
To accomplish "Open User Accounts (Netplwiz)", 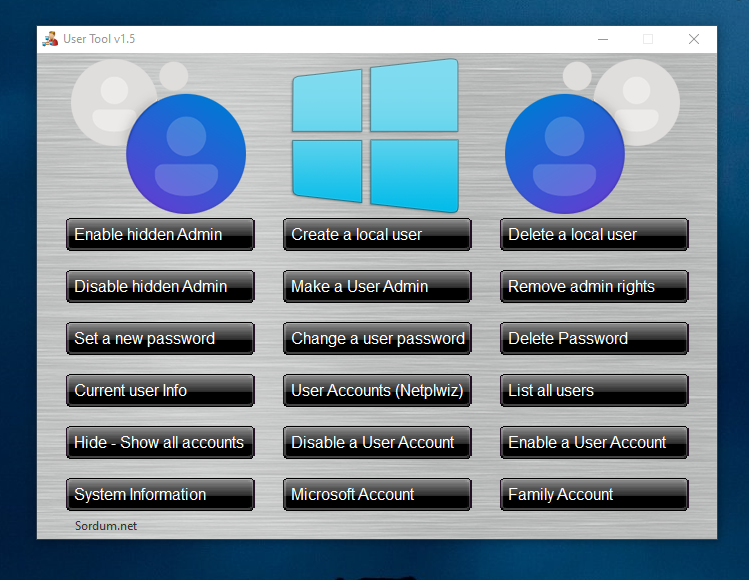I will [377, 391].
